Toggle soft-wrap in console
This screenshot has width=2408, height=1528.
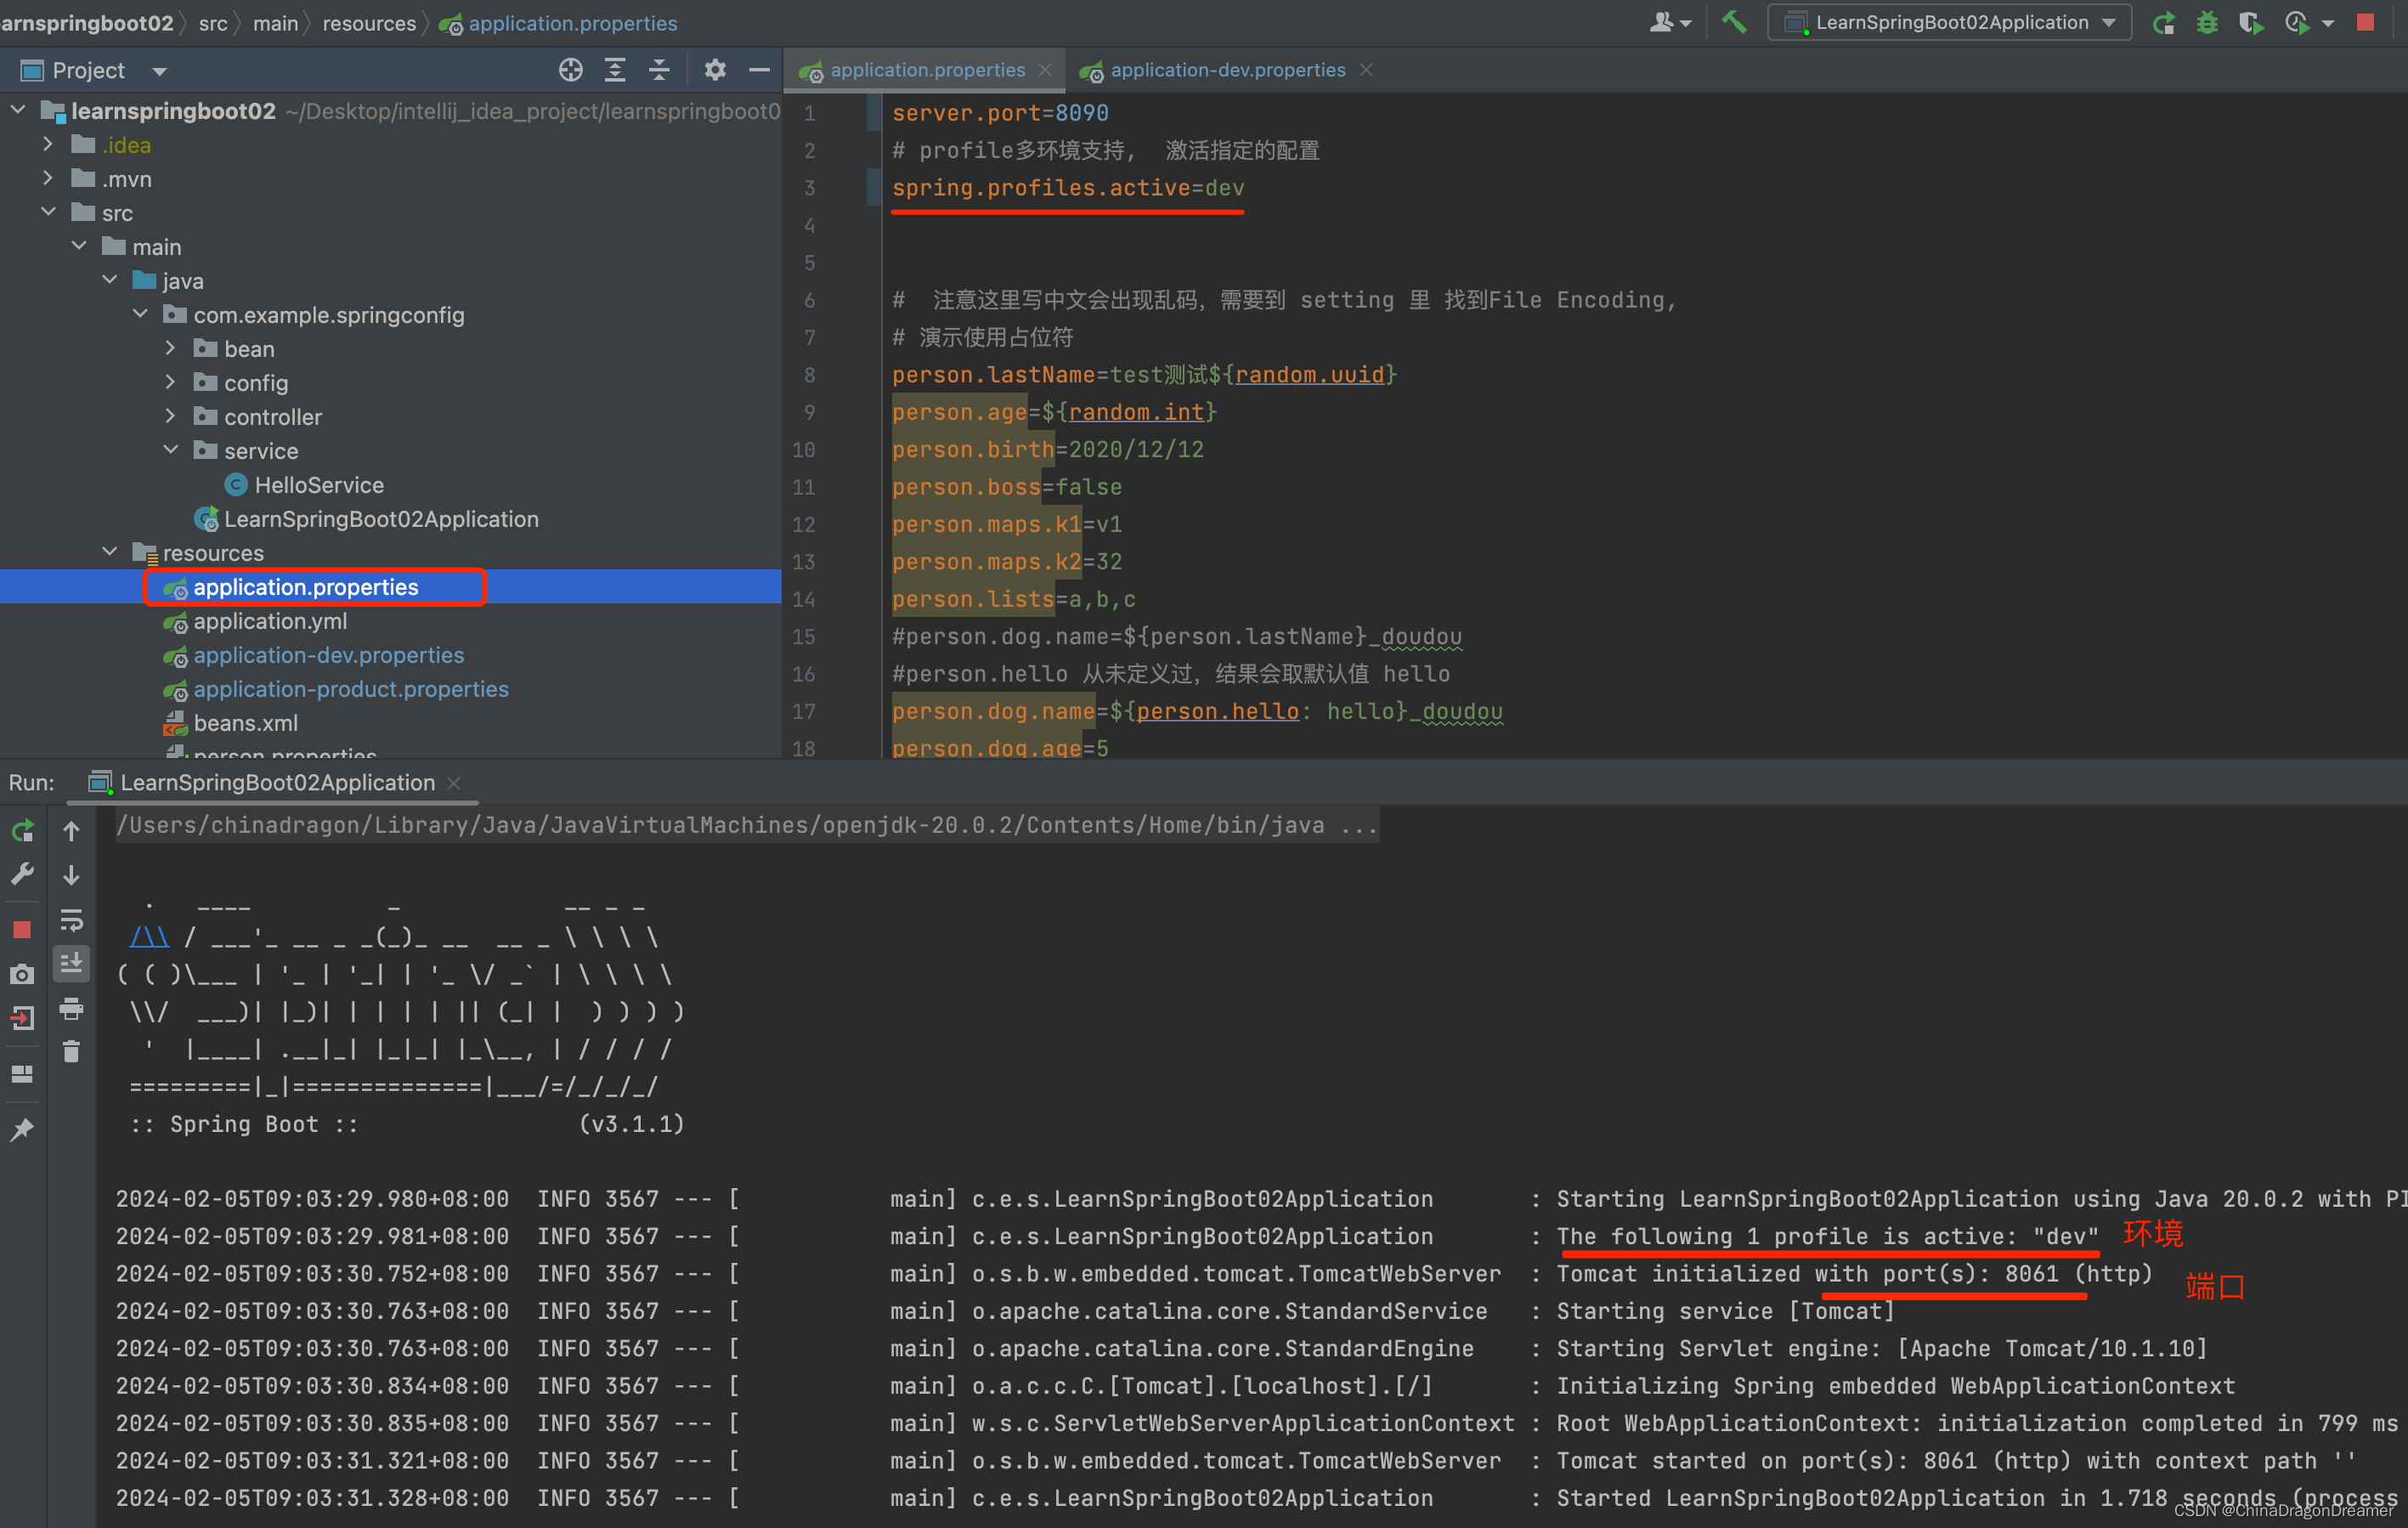click(x=71, y=920)
